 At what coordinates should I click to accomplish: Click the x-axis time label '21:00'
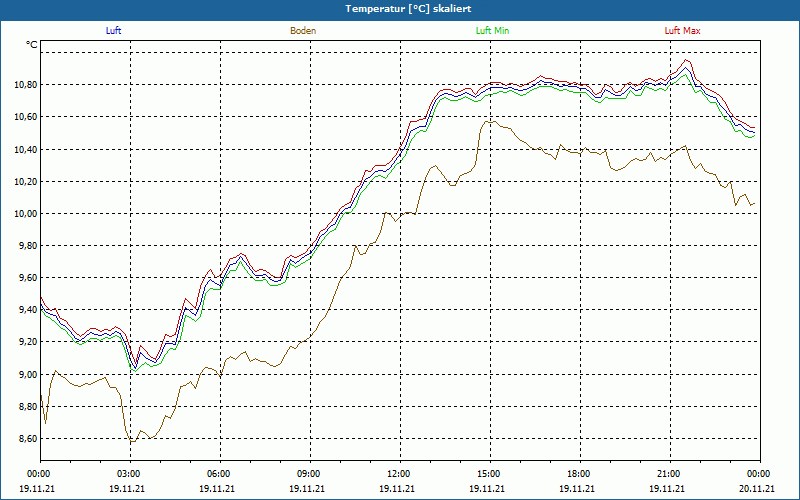(x=670, y=474)
